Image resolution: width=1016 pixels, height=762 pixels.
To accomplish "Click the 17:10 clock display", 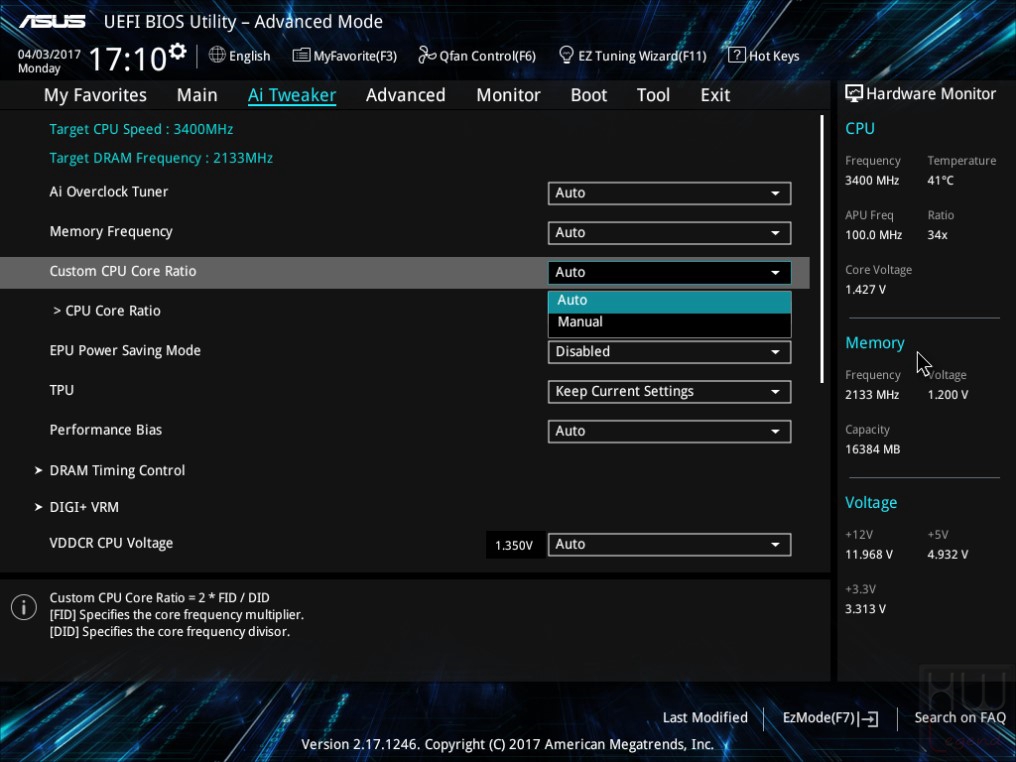I will click(128, 60).
